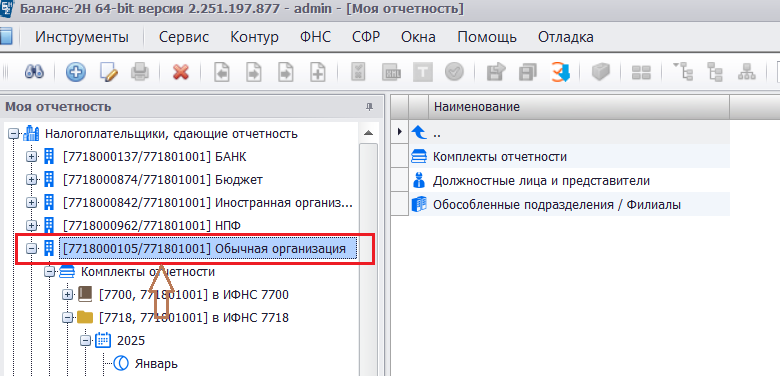This screenshot has height=376, width=780.
Task: Click the page with plus icon
Action: click(317, 73)
